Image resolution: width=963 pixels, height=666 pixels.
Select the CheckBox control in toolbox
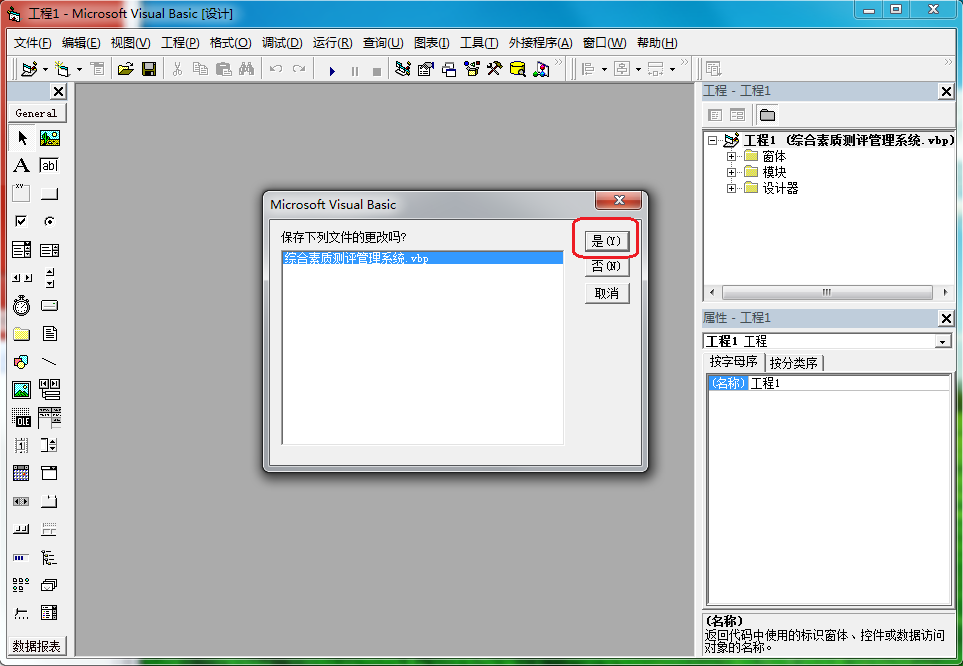pyautogui.click(x=21, y=221)
